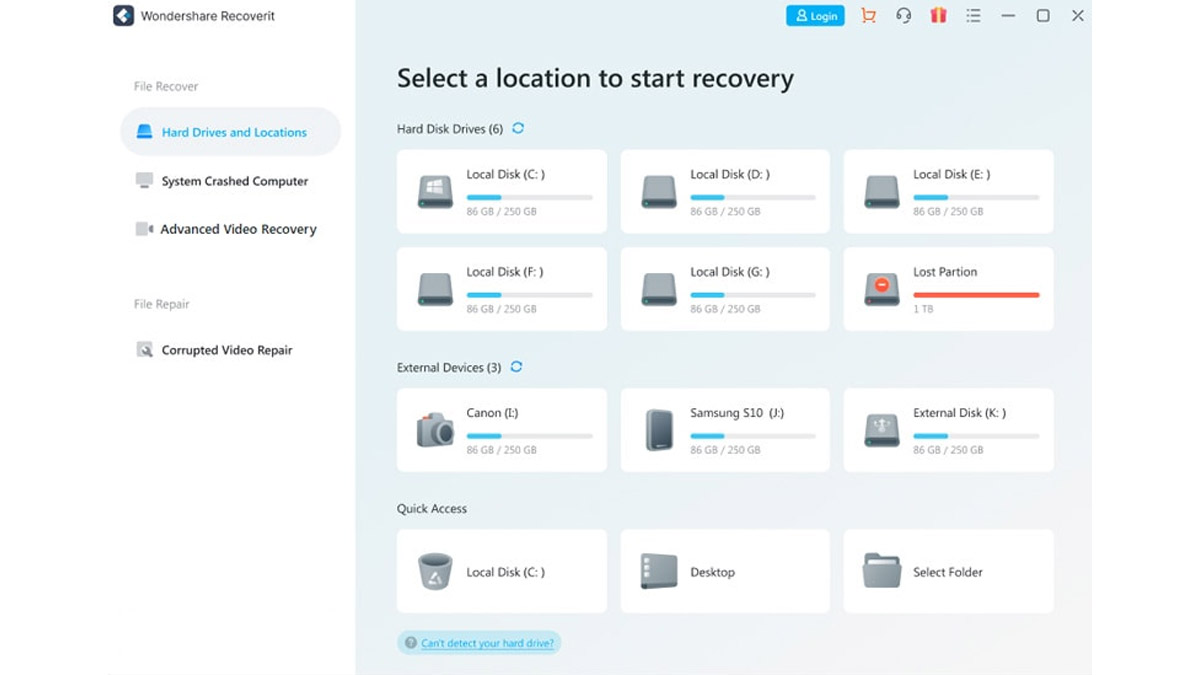Click the question mark help icon

[410, 643]
